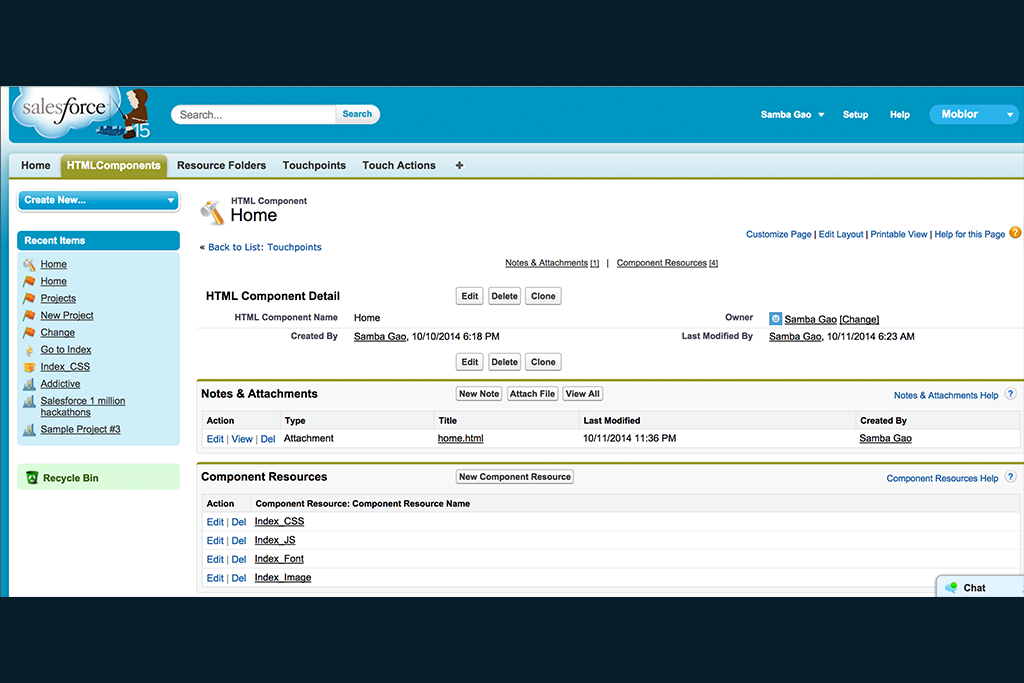Open the Customize Page link
Image resolution: width=1024 pixels, height=683 pixels.
coord(778,234)
